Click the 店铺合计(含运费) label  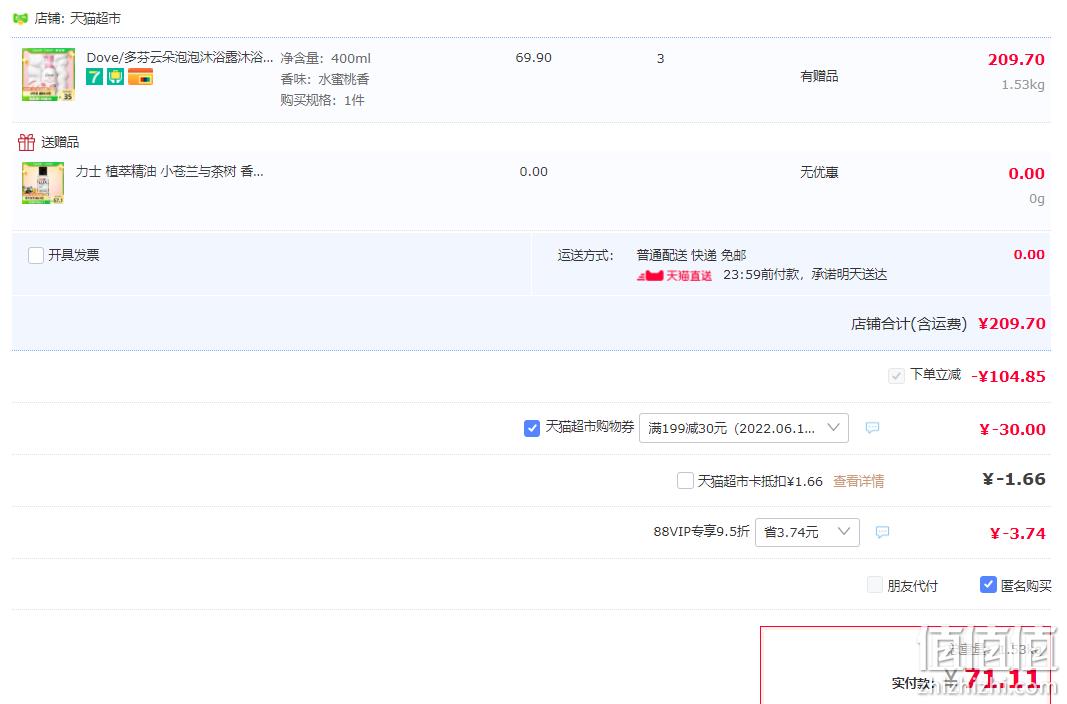click(908, 324)
